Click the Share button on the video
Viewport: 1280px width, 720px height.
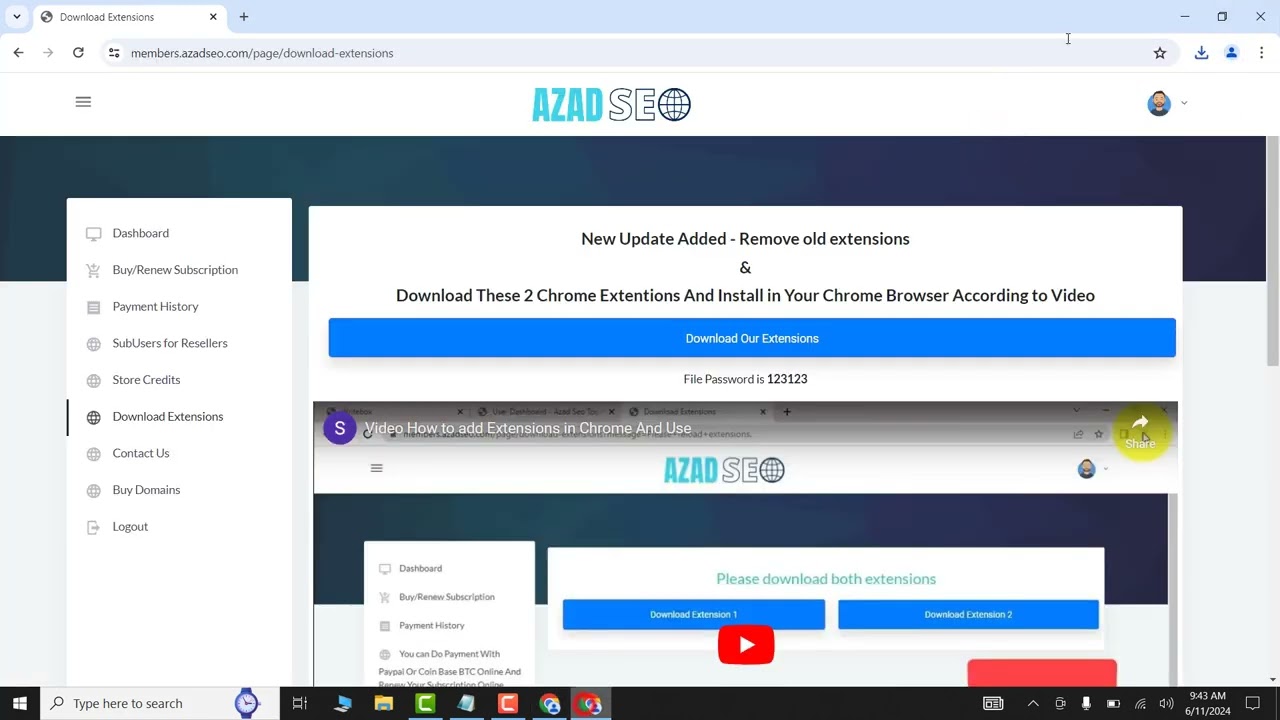tap(1140, 432)
